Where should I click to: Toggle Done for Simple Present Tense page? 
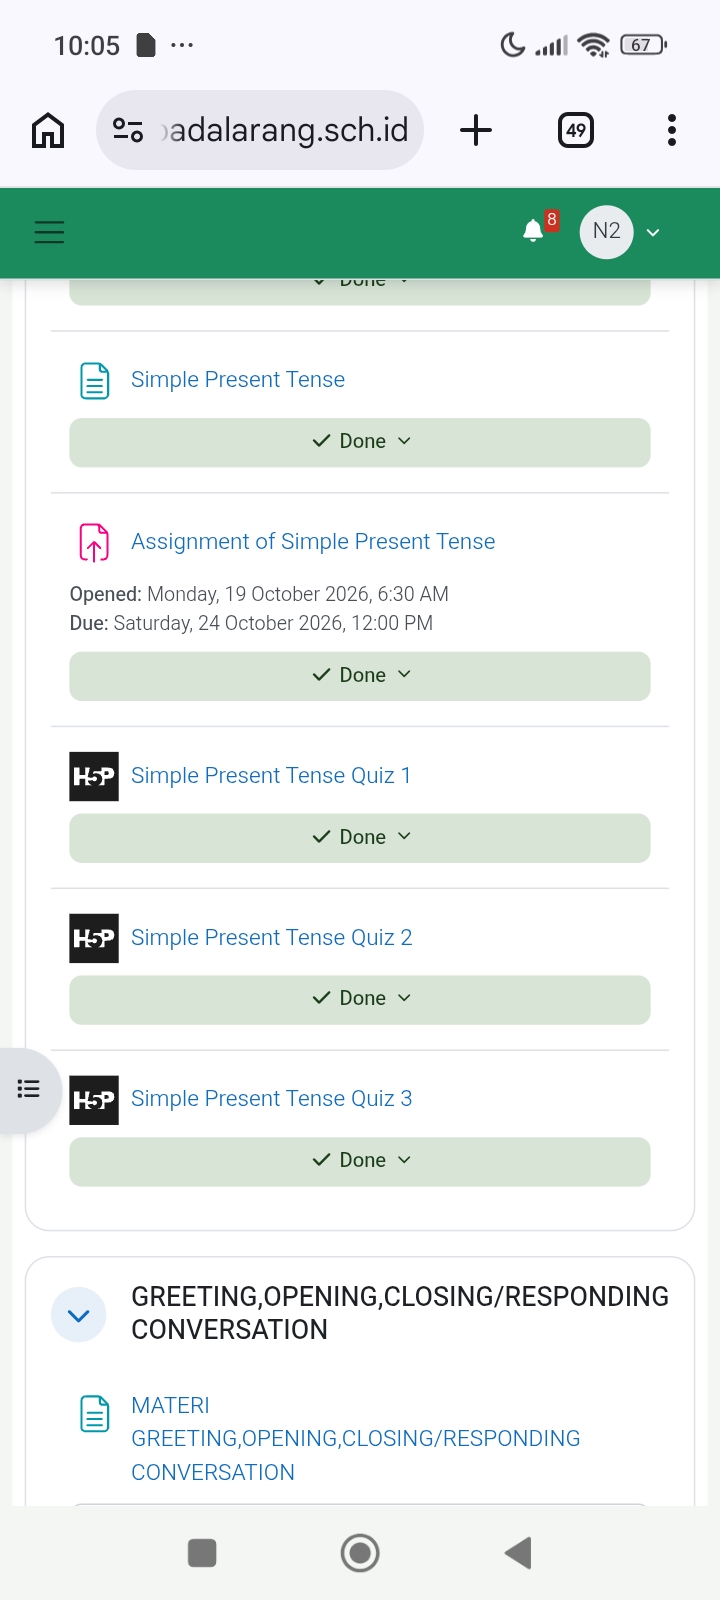point(360,442)
